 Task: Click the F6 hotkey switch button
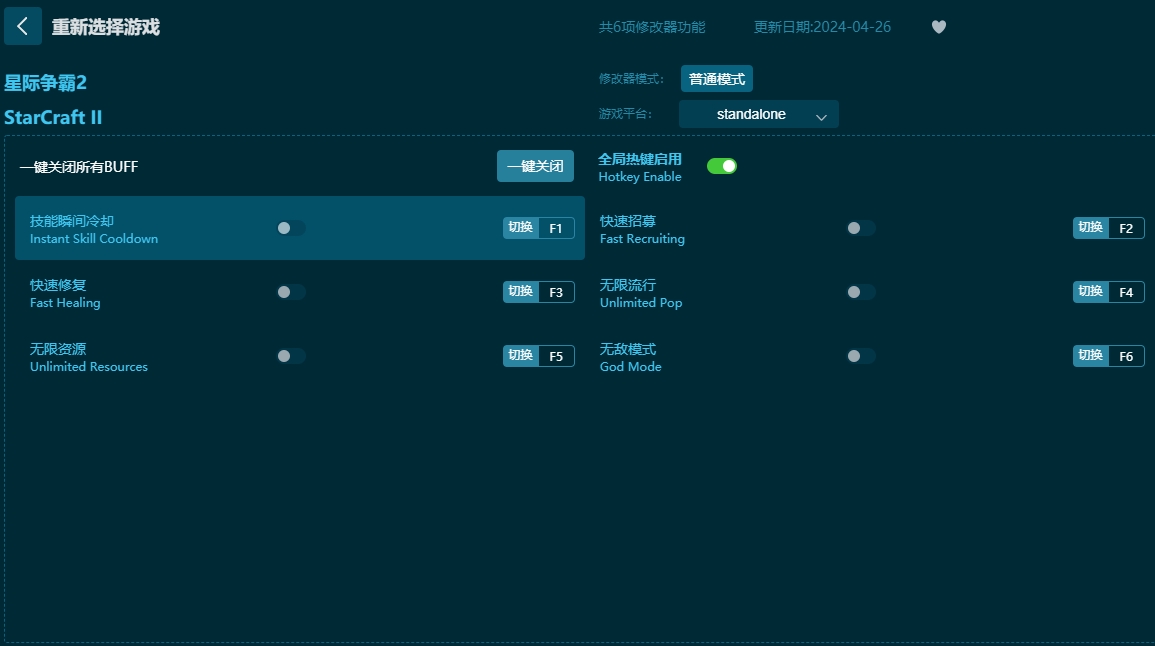click(1108, 356)
